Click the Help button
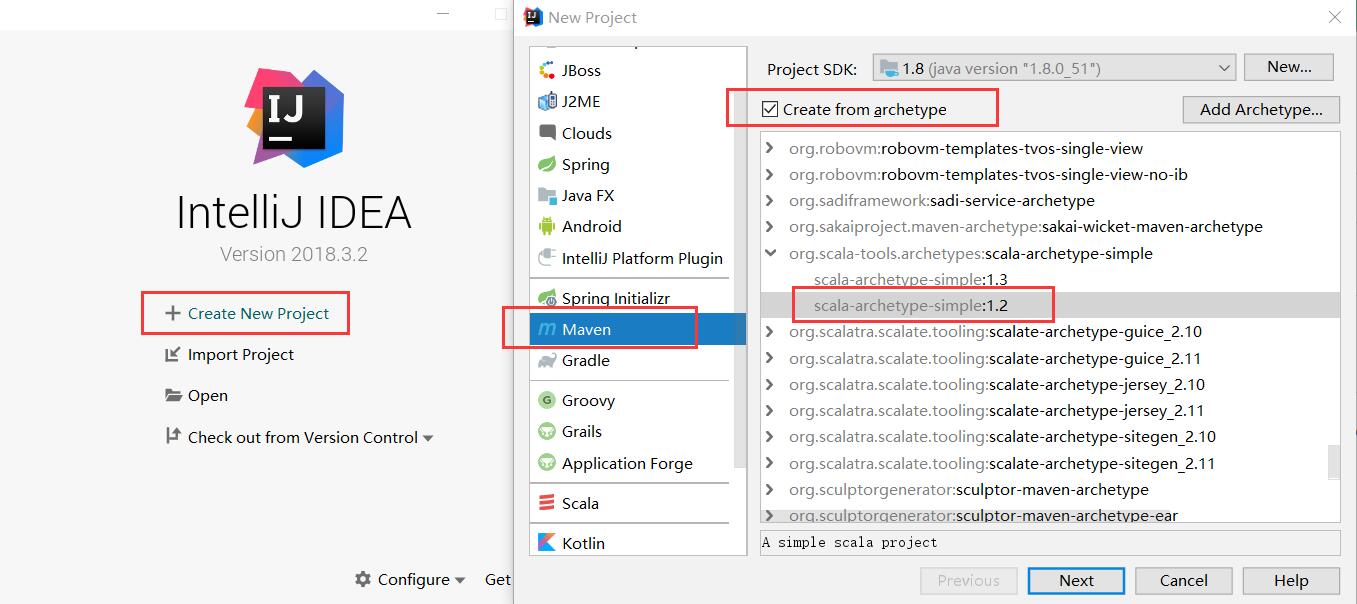This screenshot has width=1357, height=604. [1291, 580]
